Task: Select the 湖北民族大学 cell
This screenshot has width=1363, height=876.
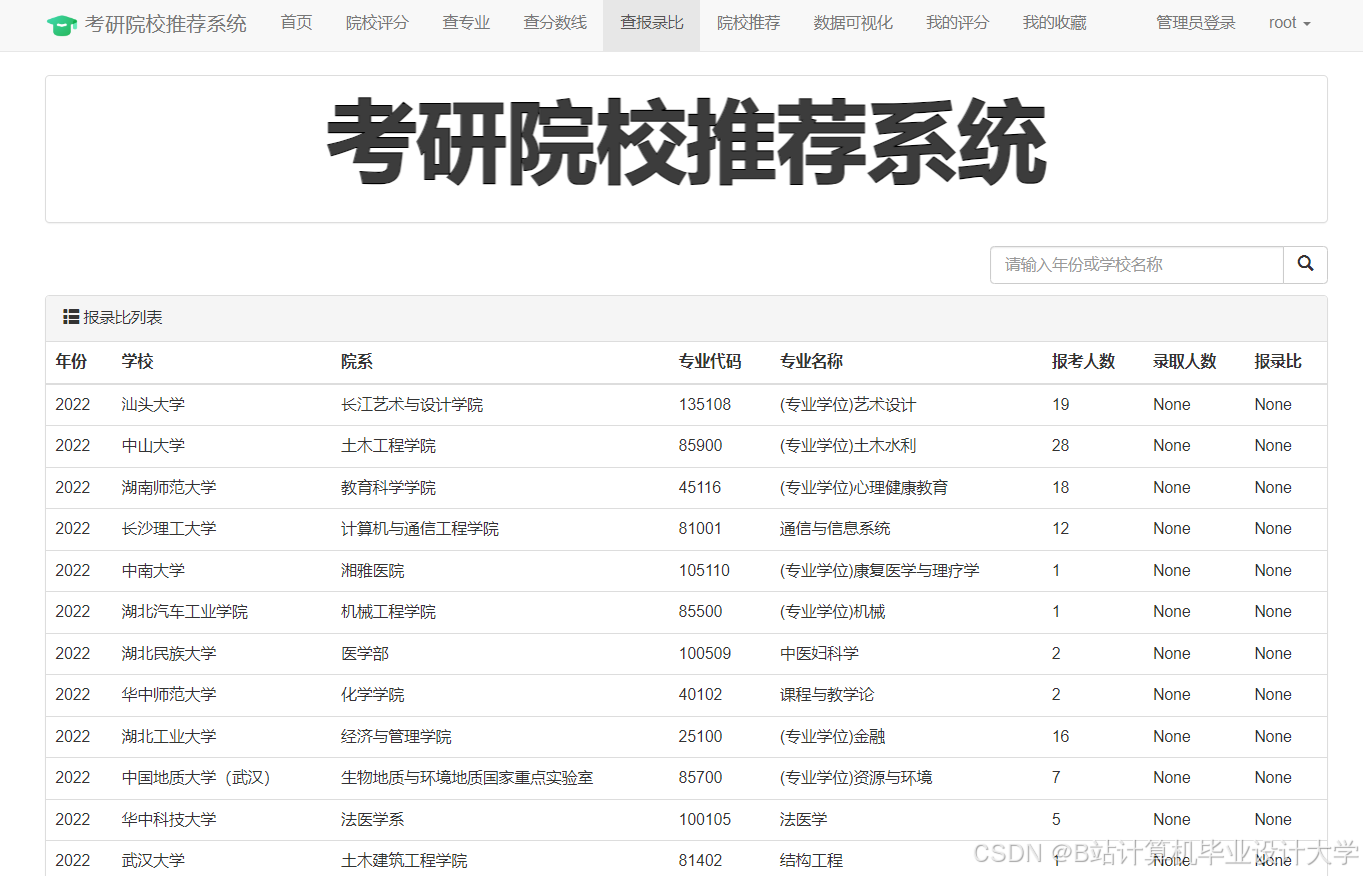Action: (x=168, y=654)
